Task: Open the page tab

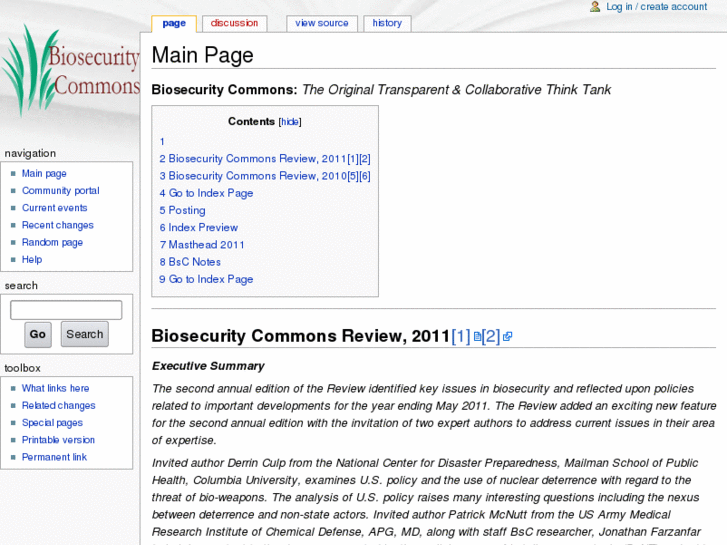Action: point(174,23)
